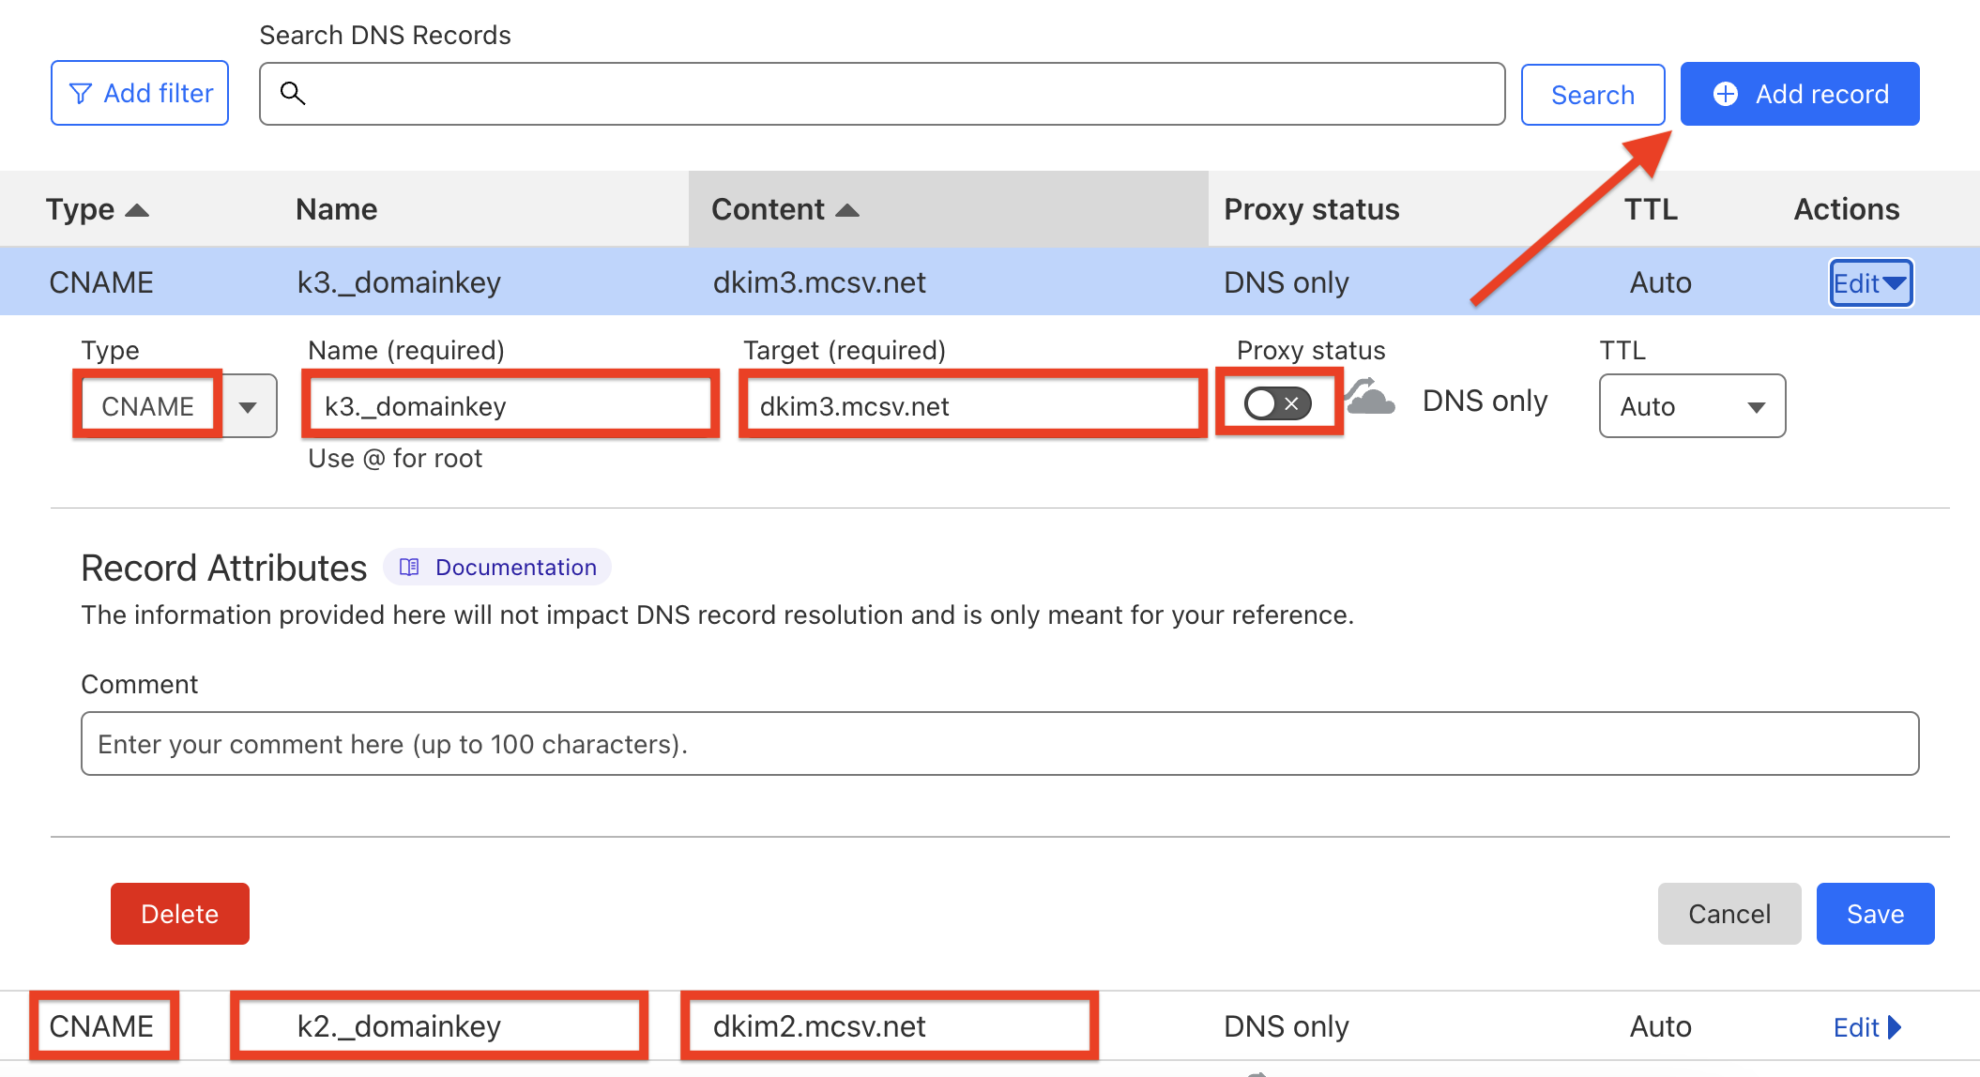The image size is (1980, 1077).
Task: Click the Search DNS Records input field
Action: 880,93
